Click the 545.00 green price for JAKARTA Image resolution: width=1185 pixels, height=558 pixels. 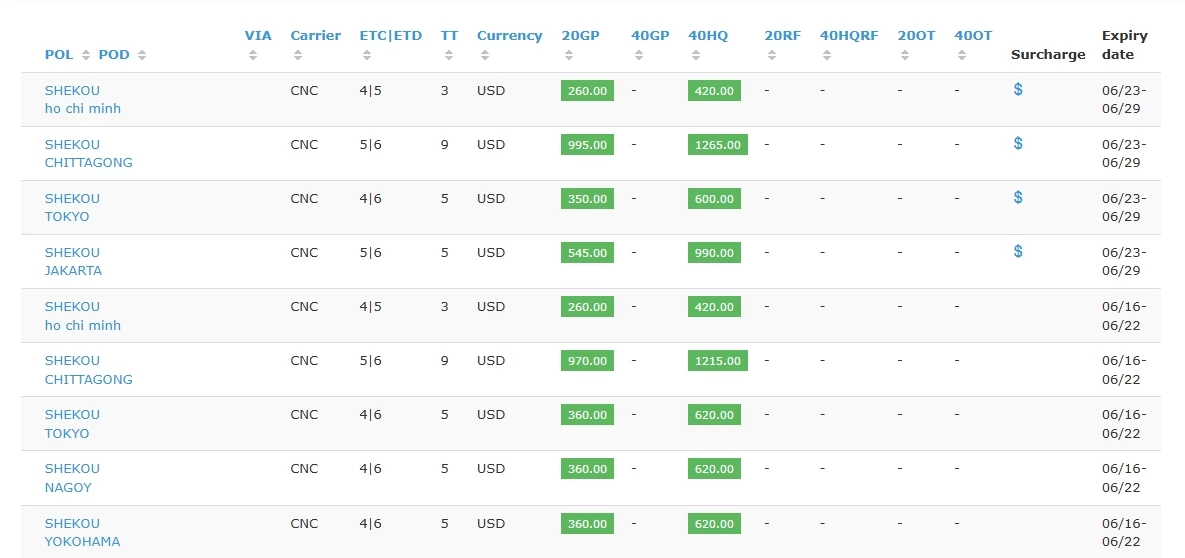[587, 253]
